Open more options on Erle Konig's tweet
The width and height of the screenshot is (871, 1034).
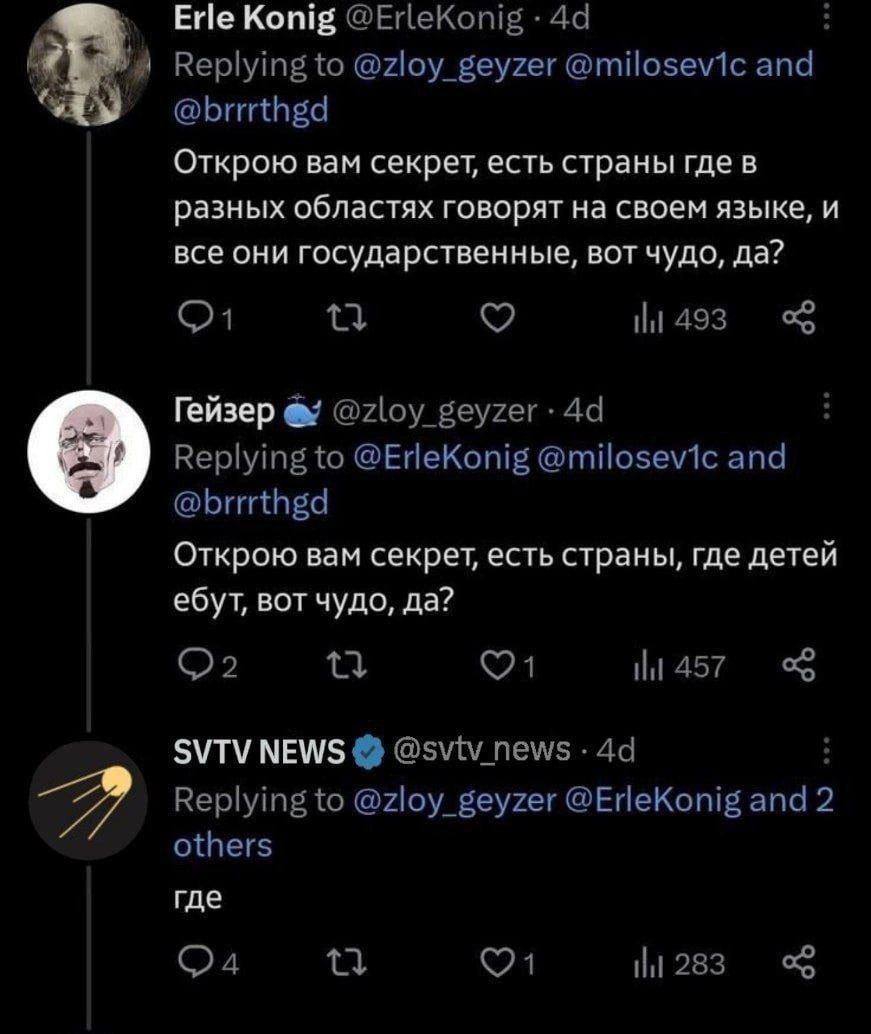pyautogui.click(x=825, y=22)
